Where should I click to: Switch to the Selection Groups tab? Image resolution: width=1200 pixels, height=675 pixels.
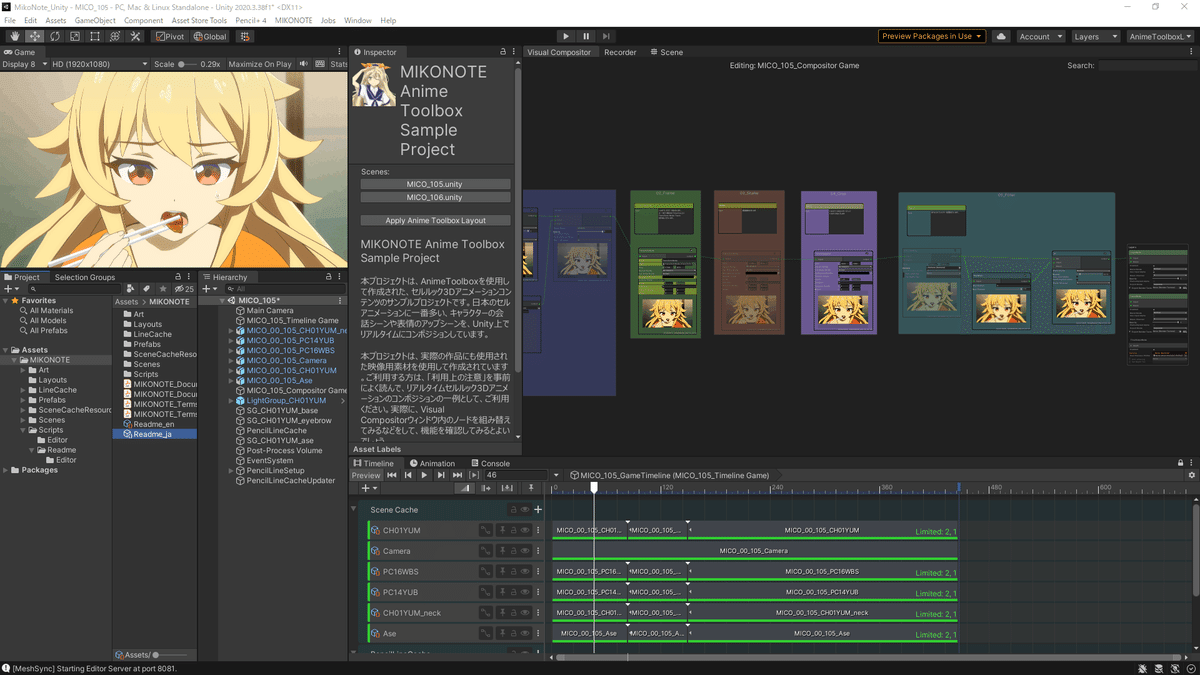[85, 277]
